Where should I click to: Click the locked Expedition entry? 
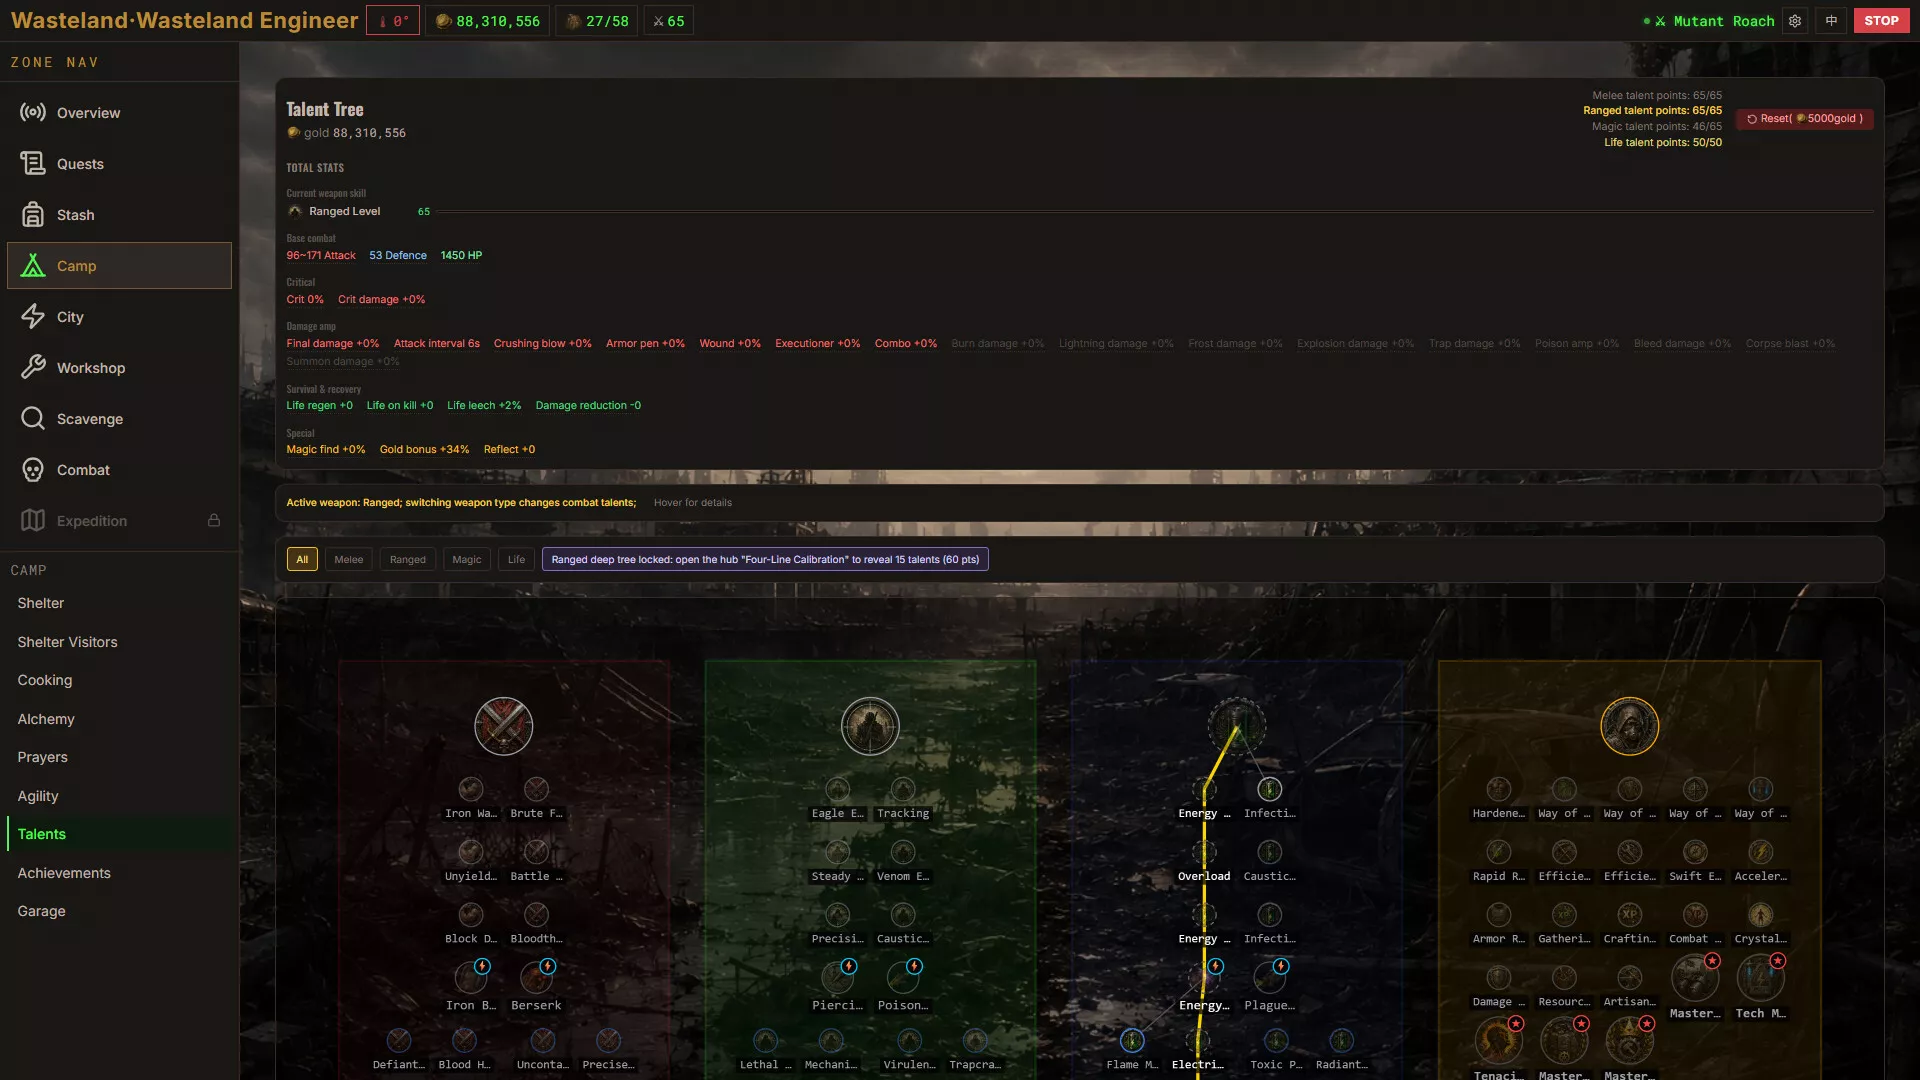coord(119,521)
